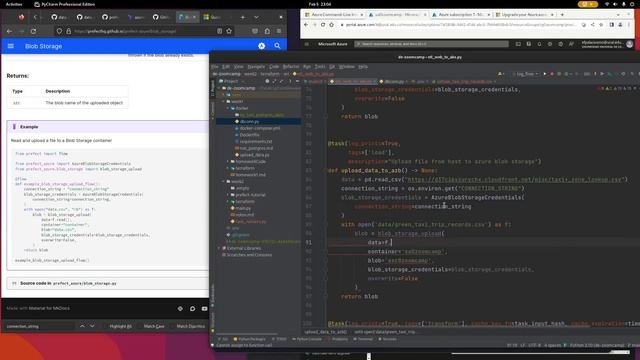Collapse the week1 folder in project tree
Screen dimensions: 640x360
[x=224, y=101]
